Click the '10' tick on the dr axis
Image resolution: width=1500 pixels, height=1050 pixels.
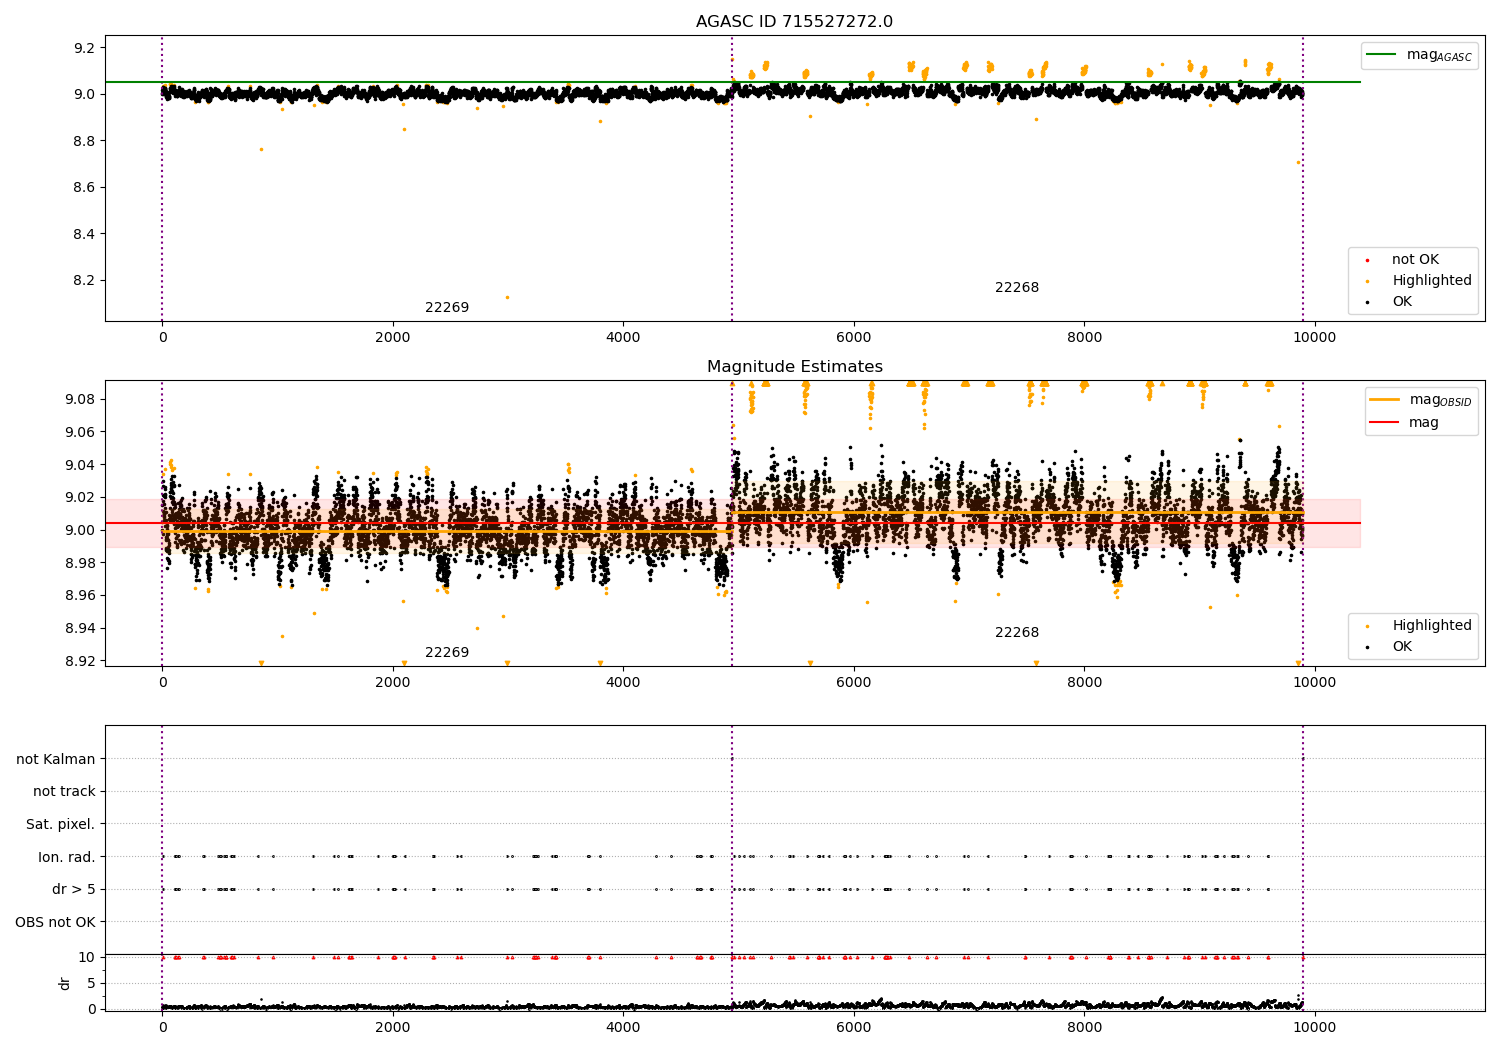point(87,958)
